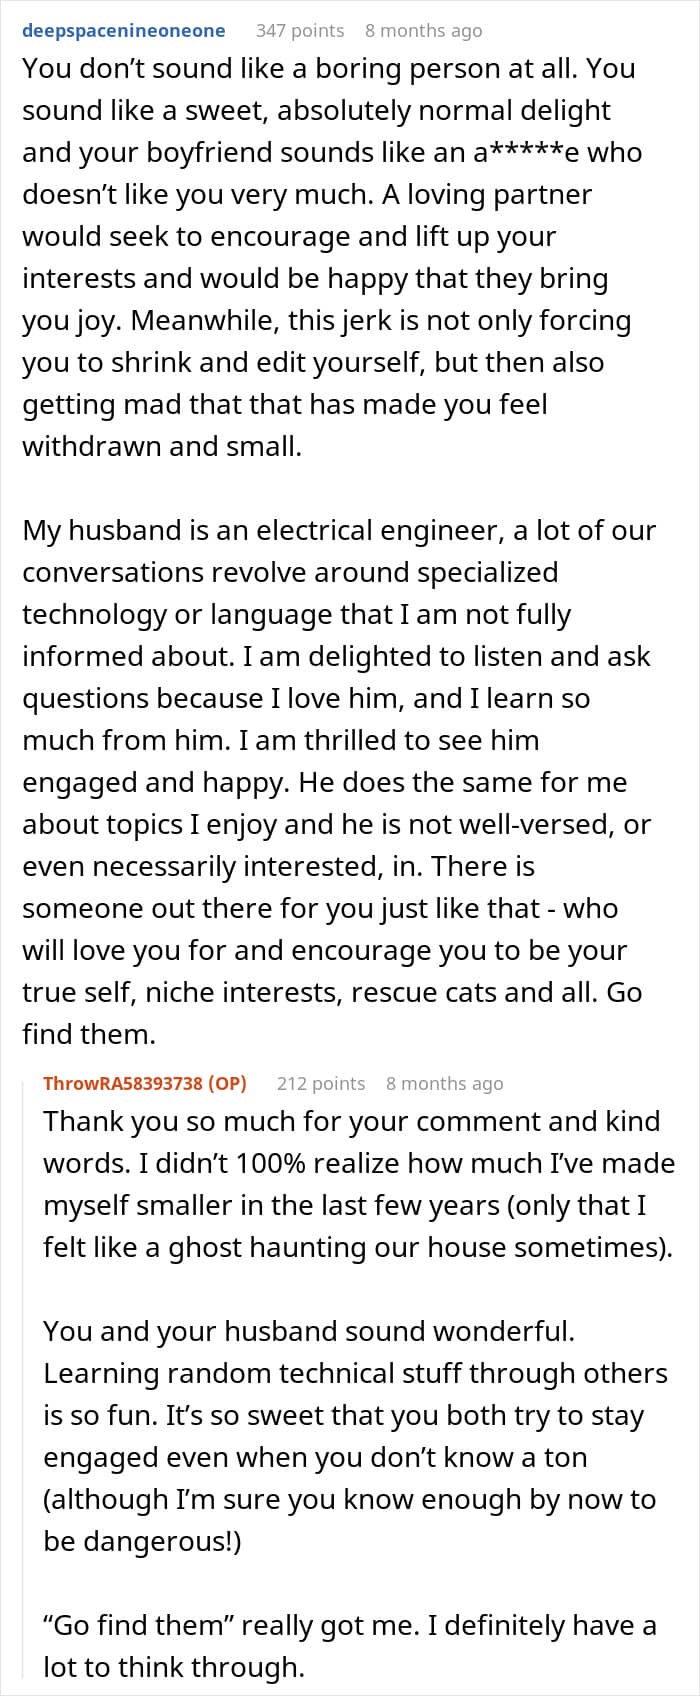Click the (OP) label beside ThrowRA58393738
The width and height of the screenshot is (700, 1696).
229,1083
